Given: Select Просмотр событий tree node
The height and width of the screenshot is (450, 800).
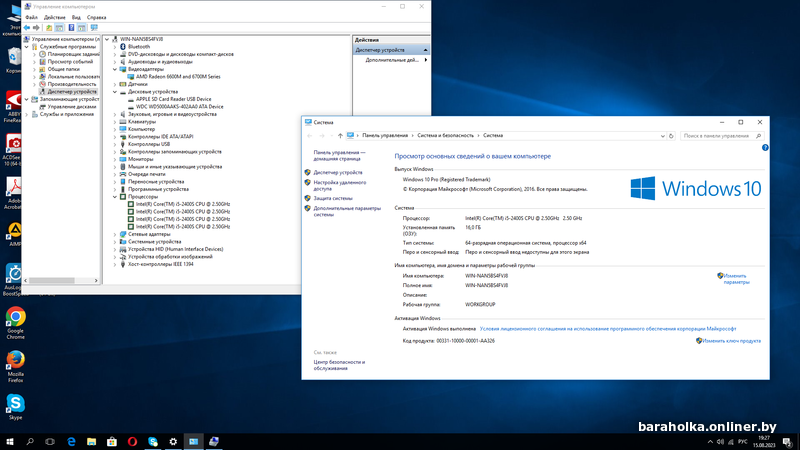Looking at the screenshot, I should tap(70, 62).
